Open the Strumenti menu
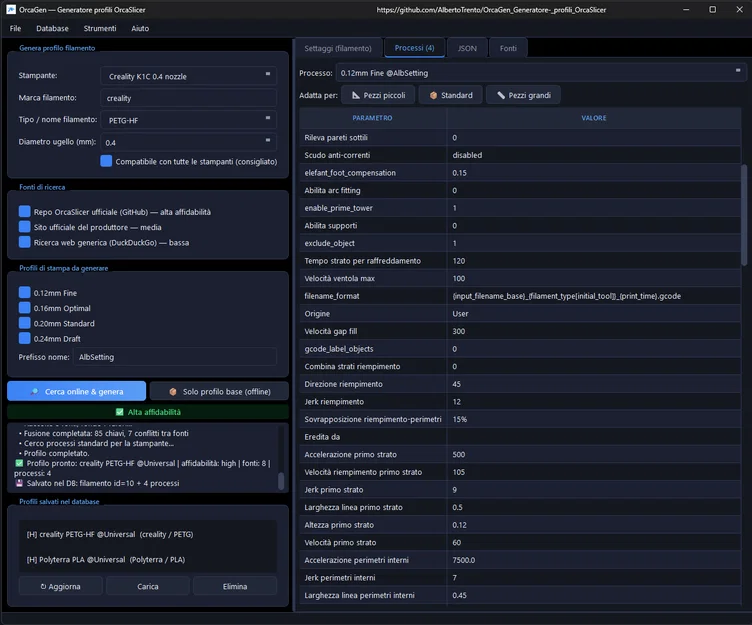Screen dimensions: 752x625 pyautogui.click(x=100, y=28)
